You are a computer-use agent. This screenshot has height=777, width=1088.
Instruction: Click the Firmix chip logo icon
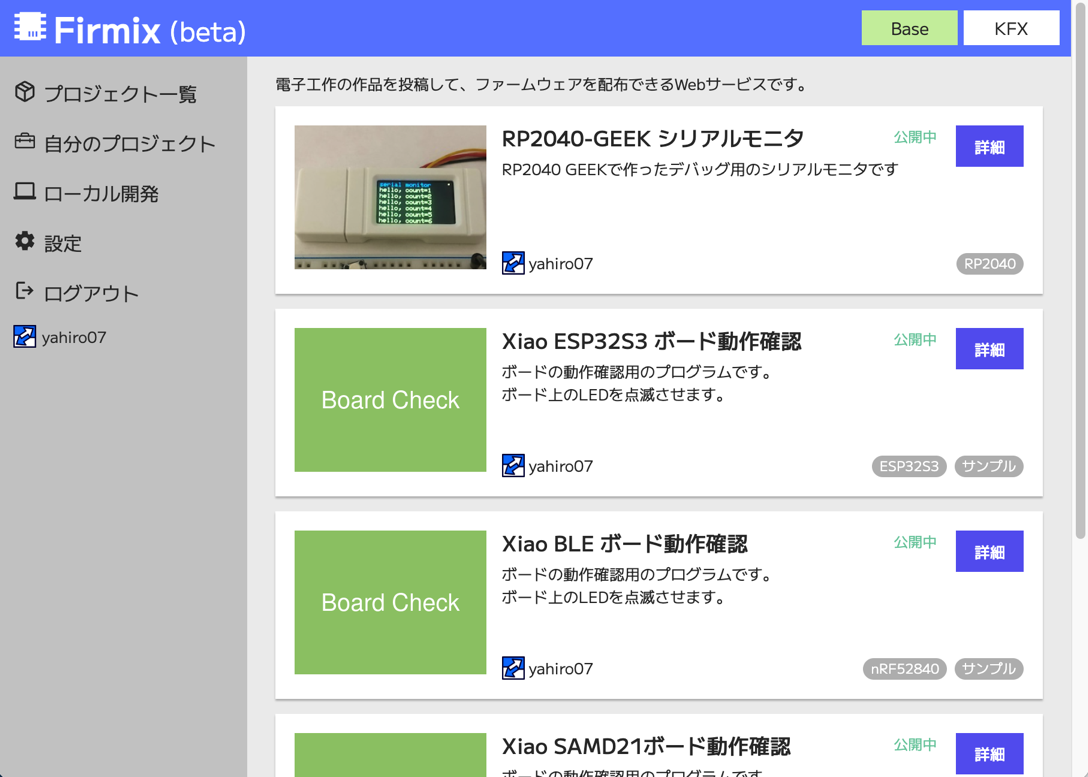pos(30,28)
